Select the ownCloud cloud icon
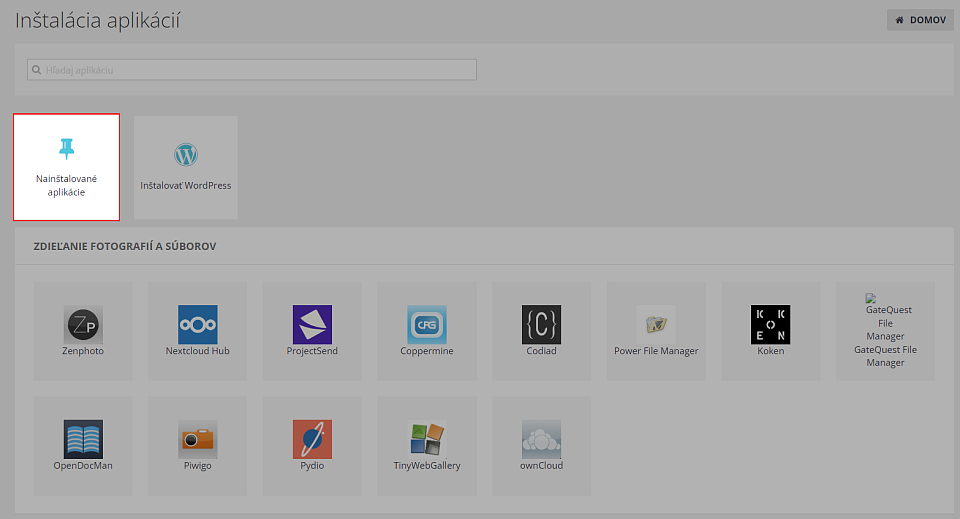The width and height of the screenshot is (960, 519). 541,439
